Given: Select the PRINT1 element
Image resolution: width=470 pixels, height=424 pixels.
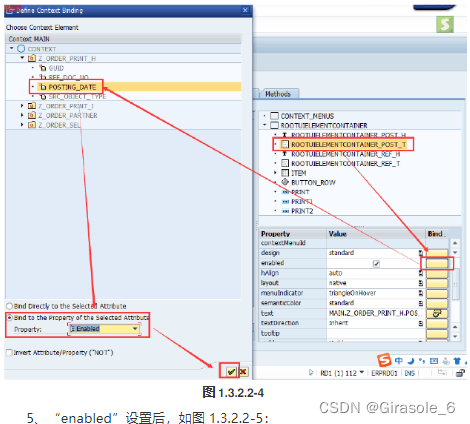Looking at the screenshot, I should [302, 202].
